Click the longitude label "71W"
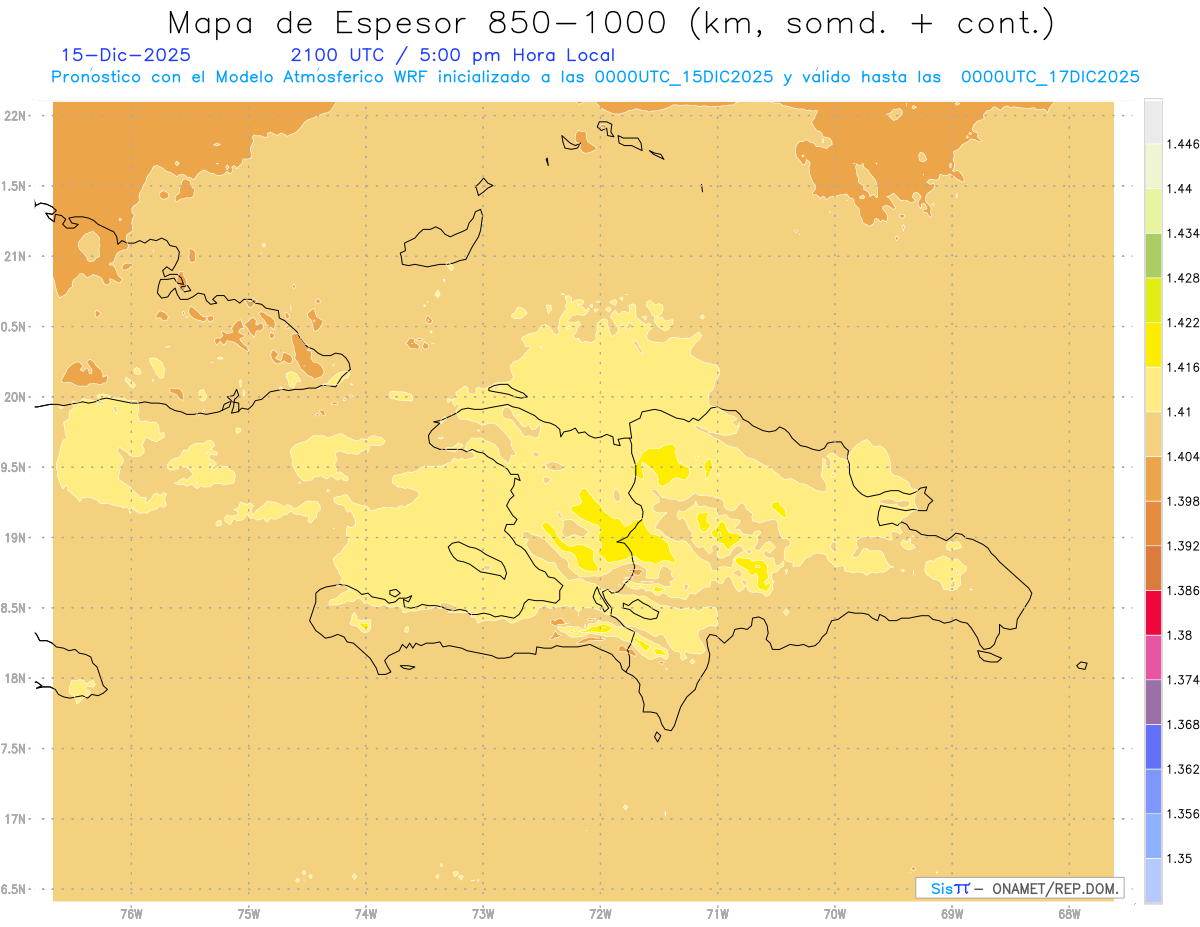This screenshot has width=1200, height=927. click(x=717, y=914)
